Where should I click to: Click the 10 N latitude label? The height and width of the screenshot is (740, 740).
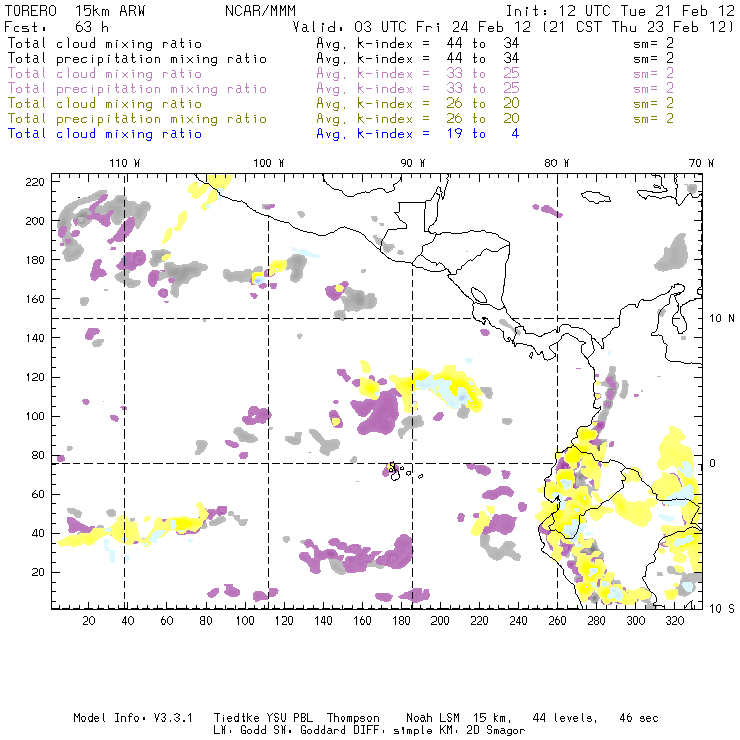(x=722, y=319)
